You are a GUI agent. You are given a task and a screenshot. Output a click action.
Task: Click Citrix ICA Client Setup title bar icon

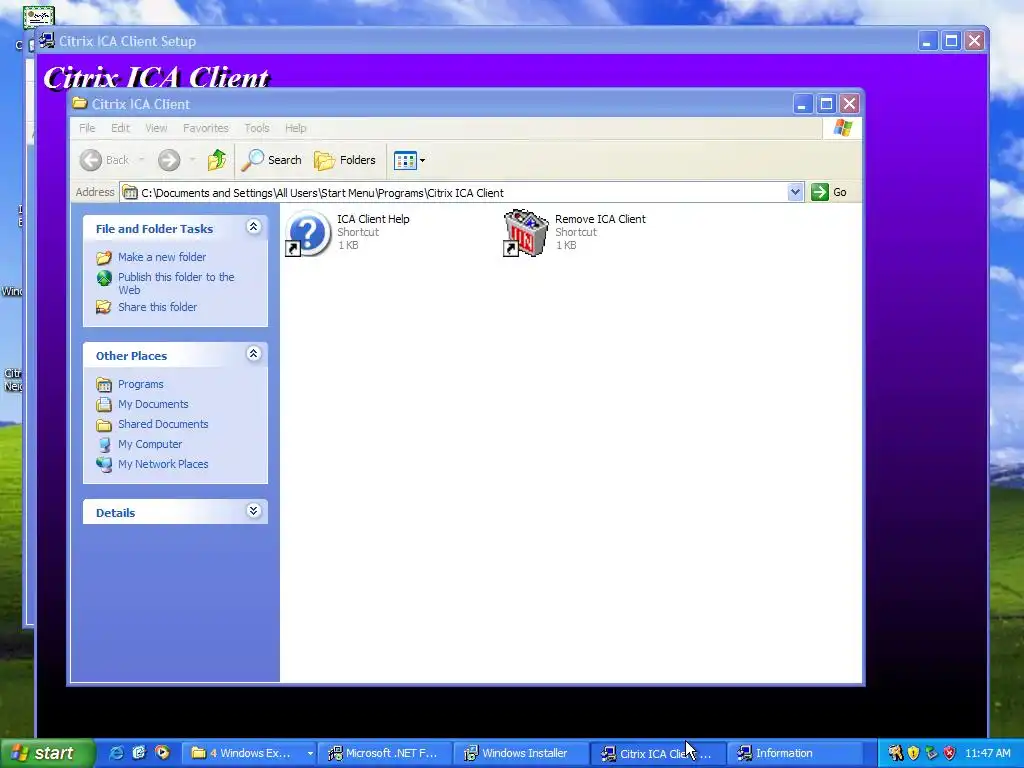click(46, 40)
